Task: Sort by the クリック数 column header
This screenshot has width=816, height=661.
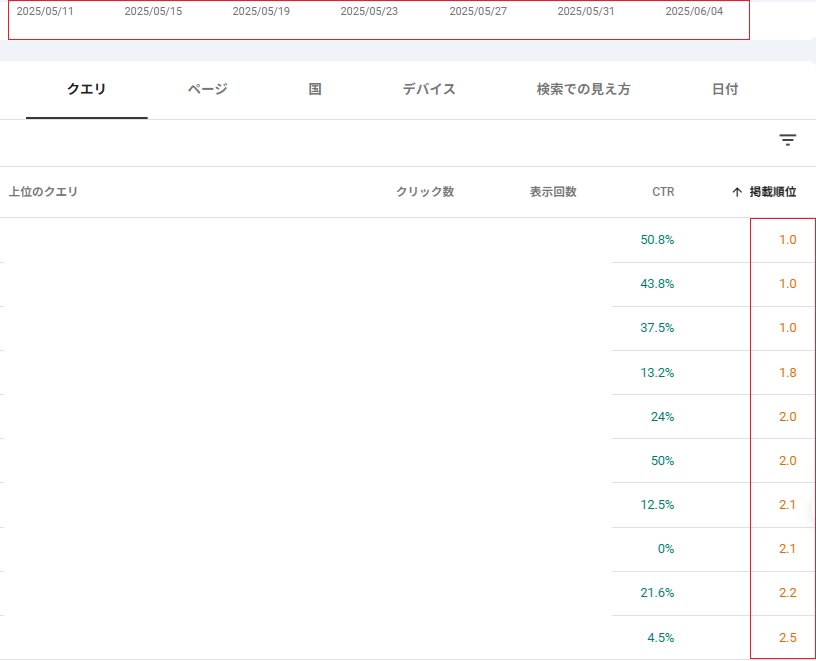Action: click(x=425, y=192)
